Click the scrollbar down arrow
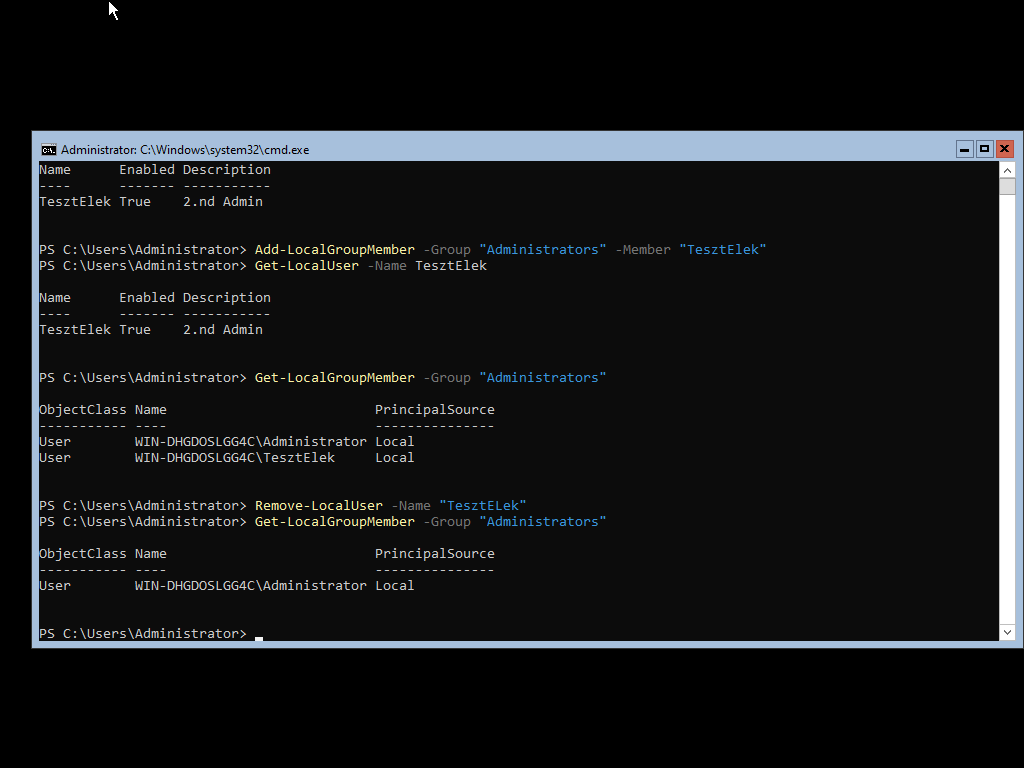 point(1007,632)
